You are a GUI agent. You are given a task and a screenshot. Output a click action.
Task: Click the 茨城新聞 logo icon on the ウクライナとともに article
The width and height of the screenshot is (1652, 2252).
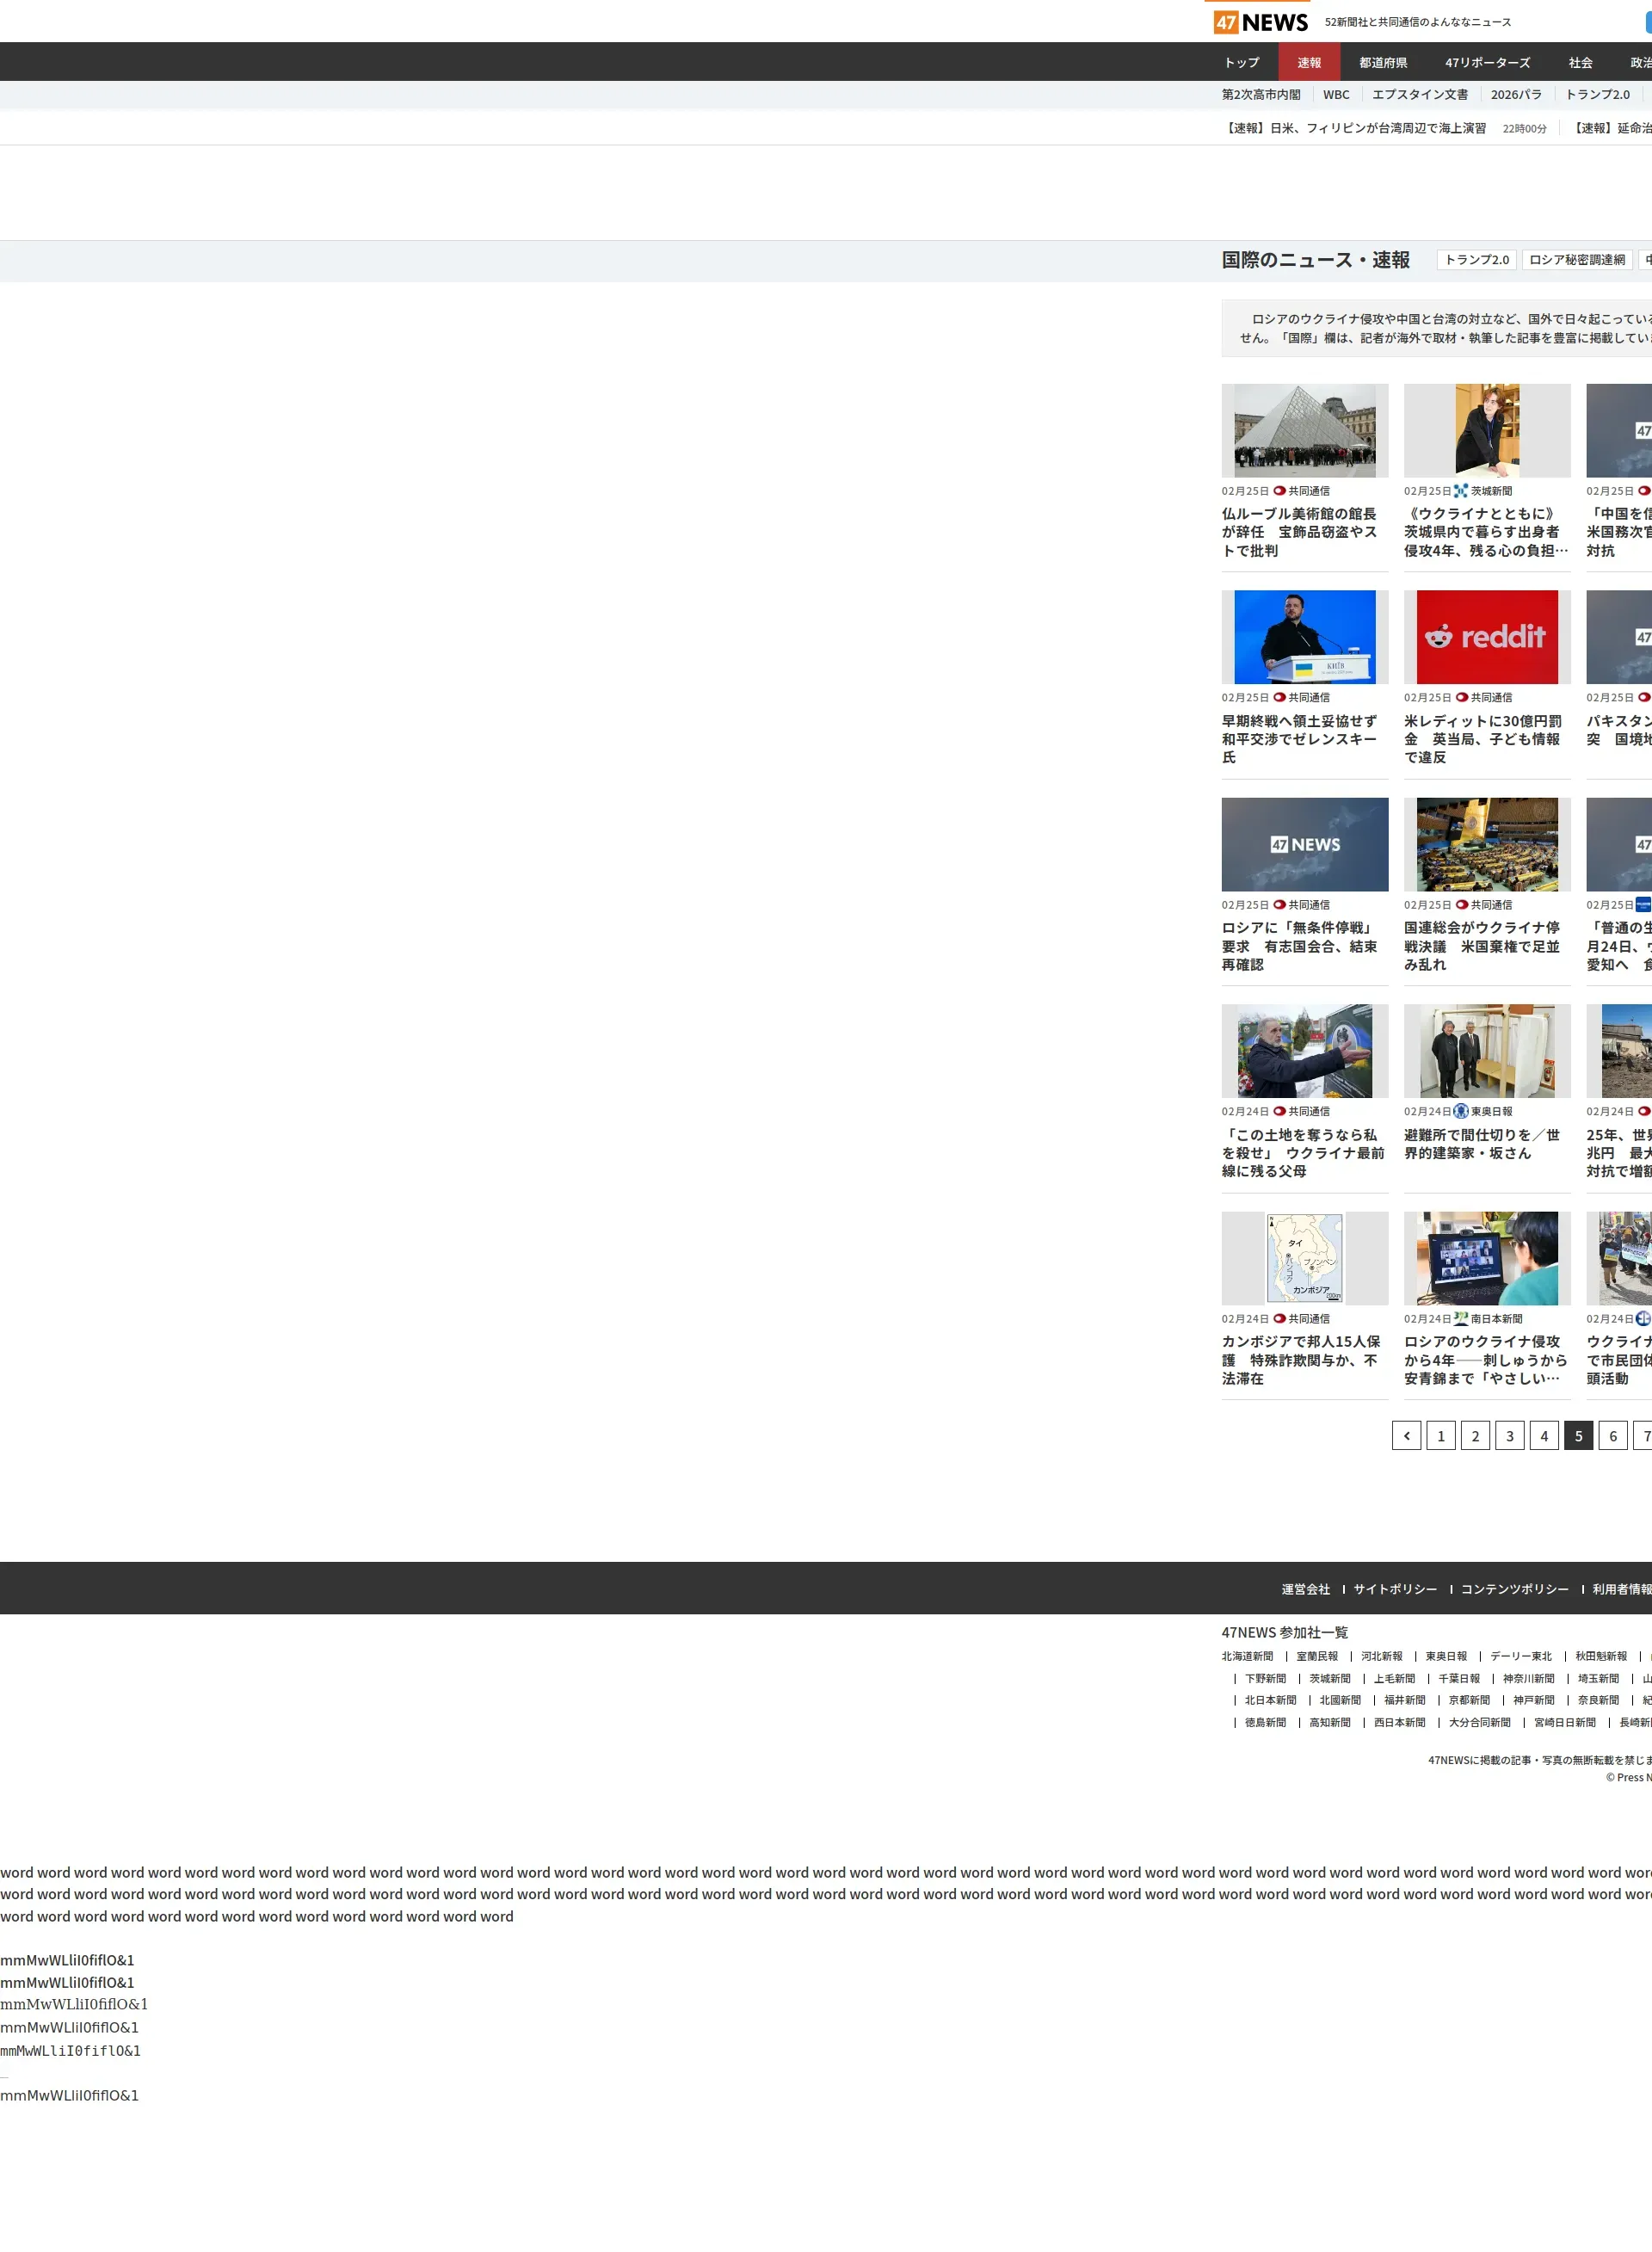tap(1461, 491)
